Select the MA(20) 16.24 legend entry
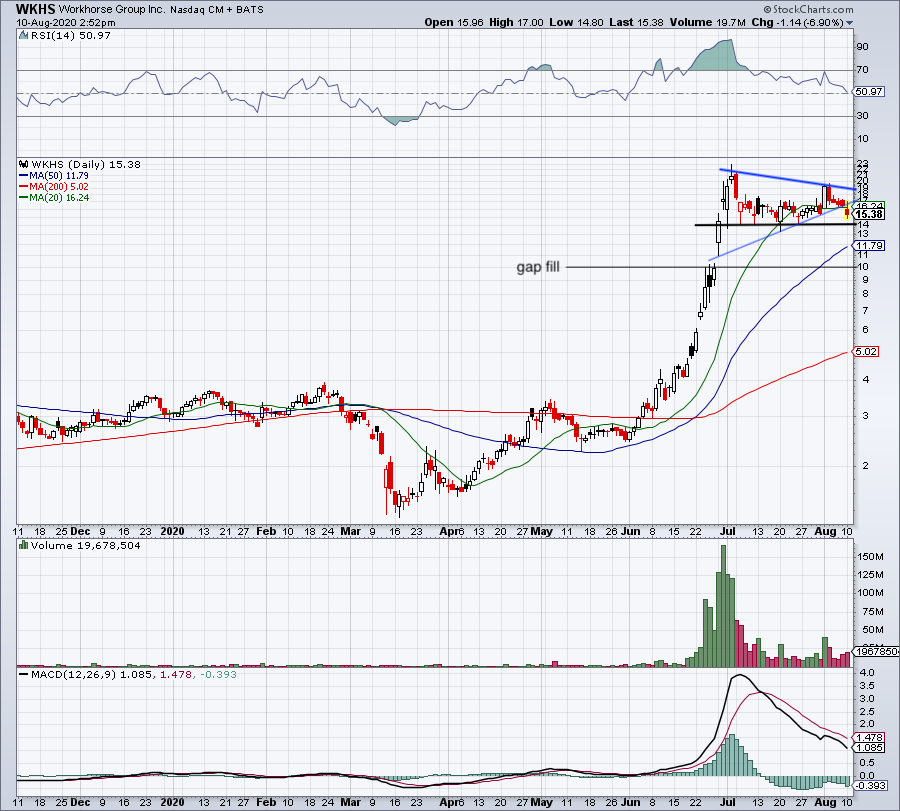 coord(54,197)
